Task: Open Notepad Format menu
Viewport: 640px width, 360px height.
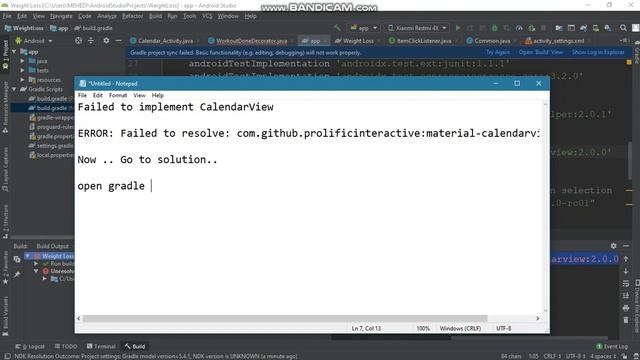Action: pos(118,95)
